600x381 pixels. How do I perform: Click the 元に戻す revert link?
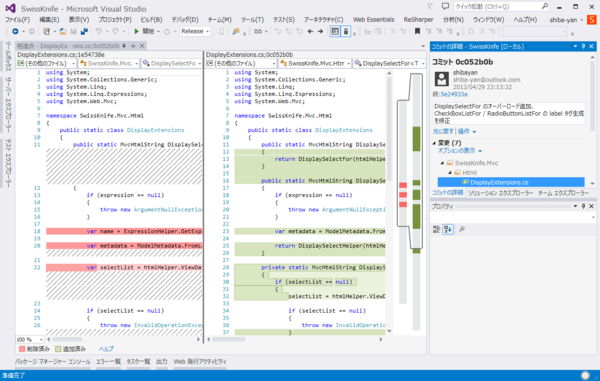pyautogui.click(x=443, y=131)
